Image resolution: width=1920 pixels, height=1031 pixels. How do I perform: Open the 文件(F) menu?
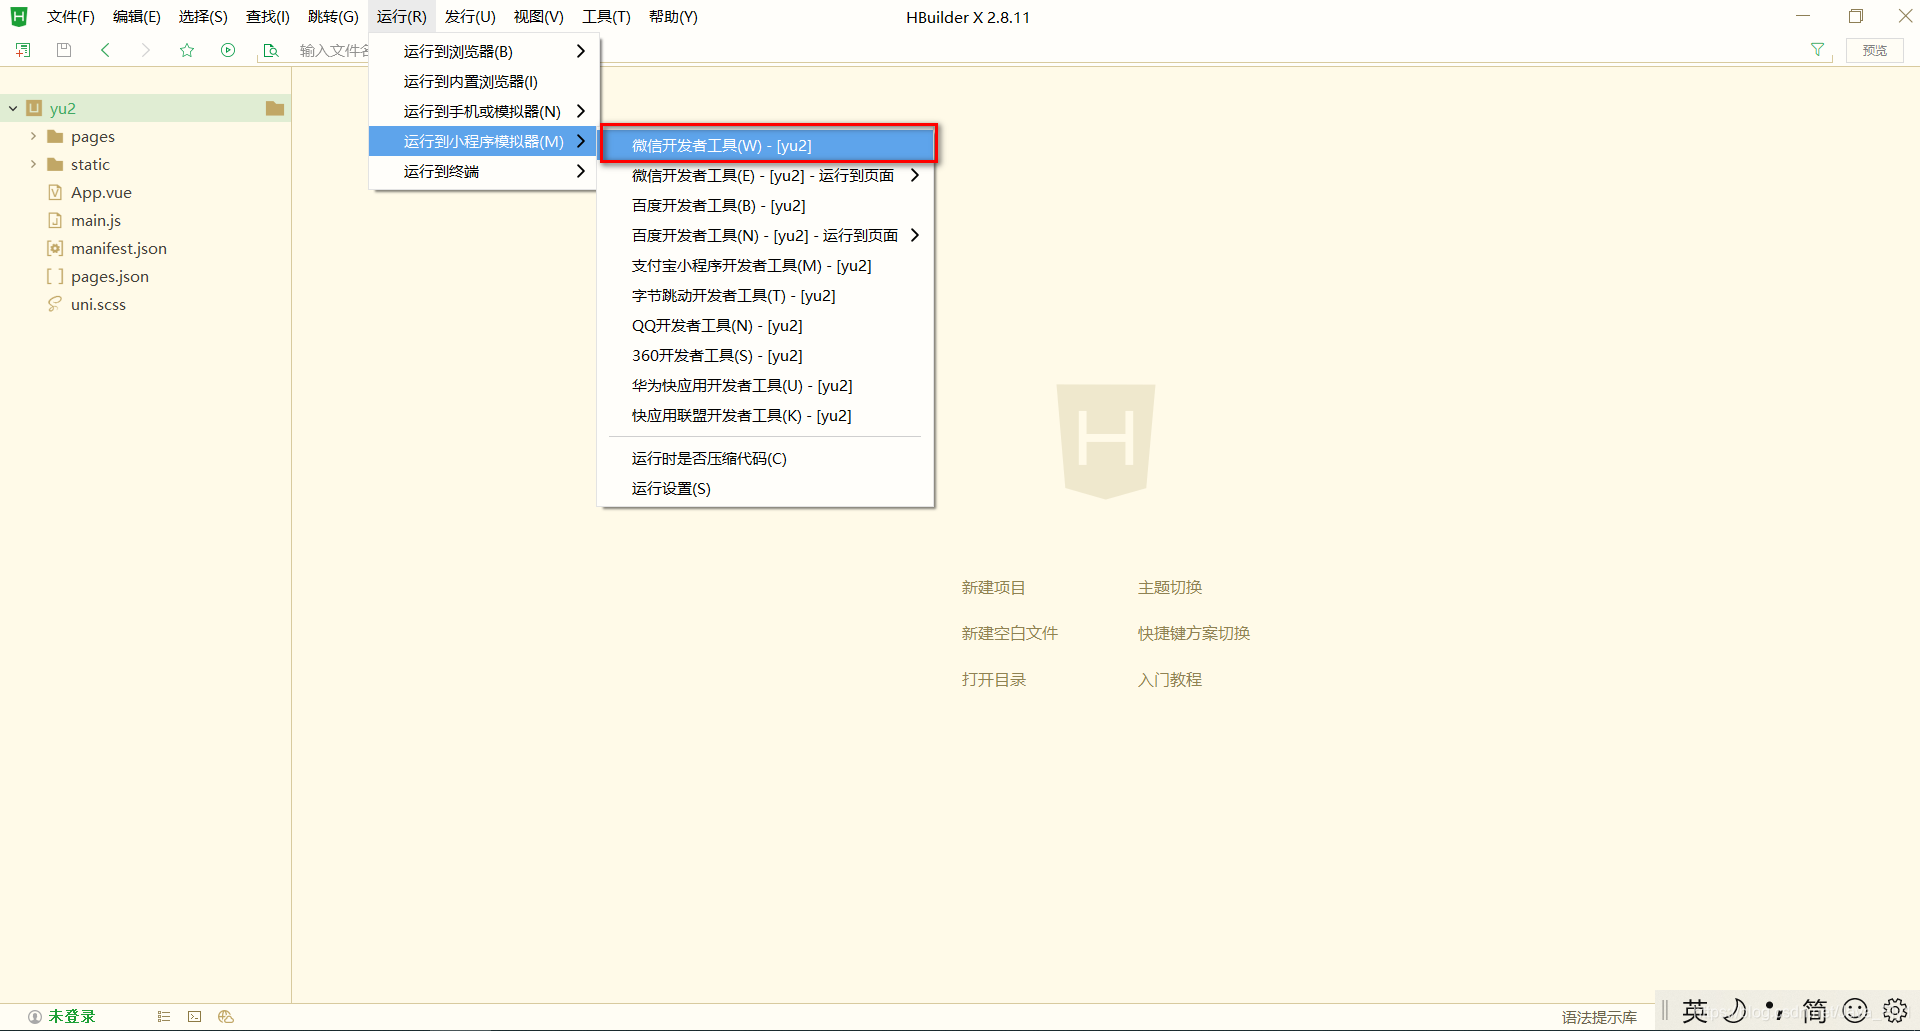pos(70,17)
